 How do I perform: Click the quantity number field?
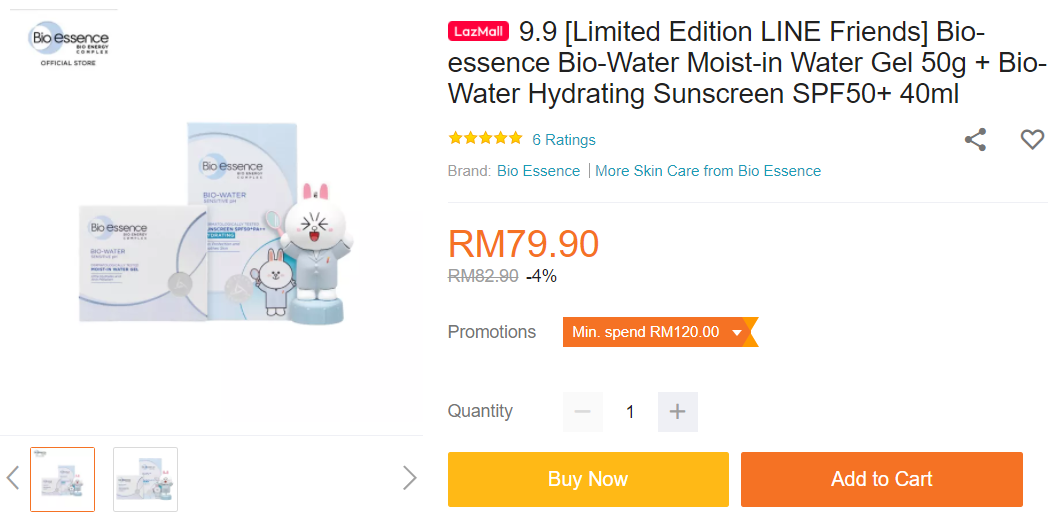(x=630, y=412)
